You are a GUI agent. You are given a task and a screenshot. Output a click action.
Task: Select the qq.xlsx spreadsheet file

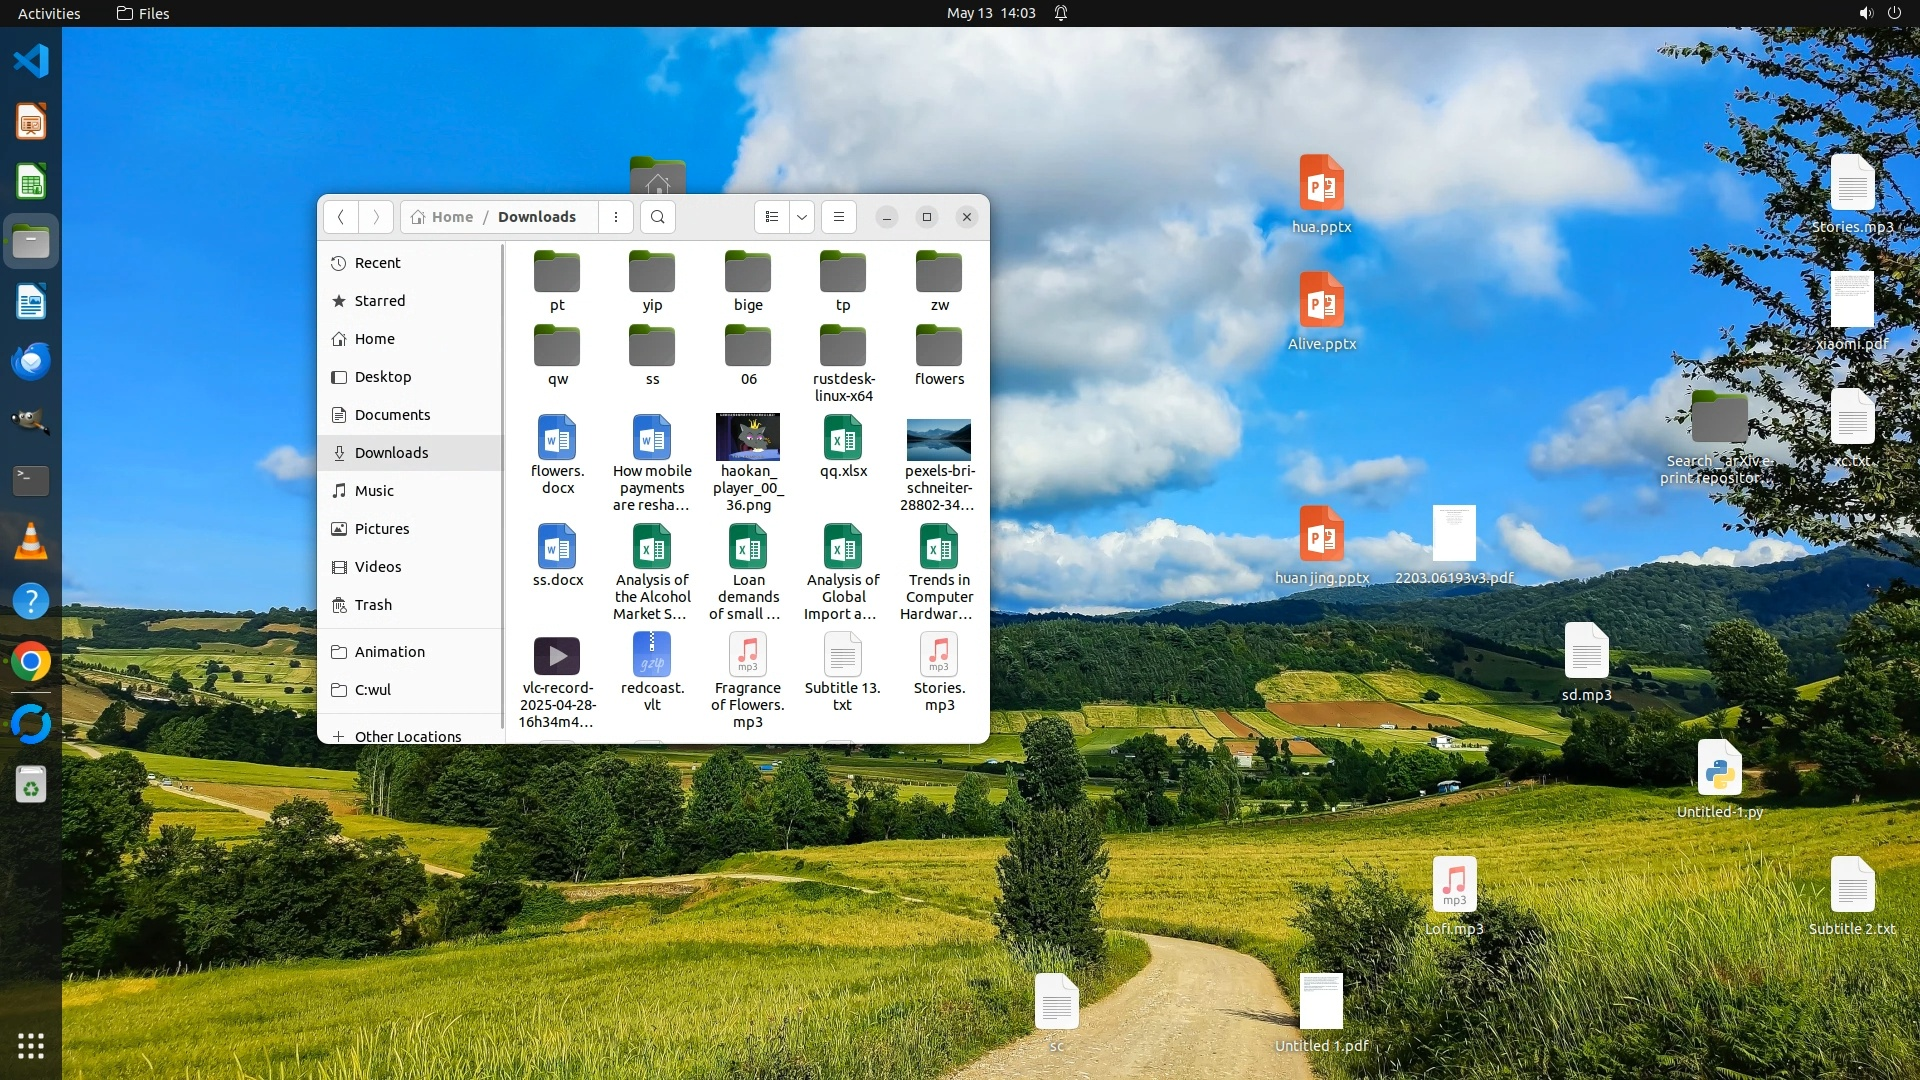coord(843,440)
